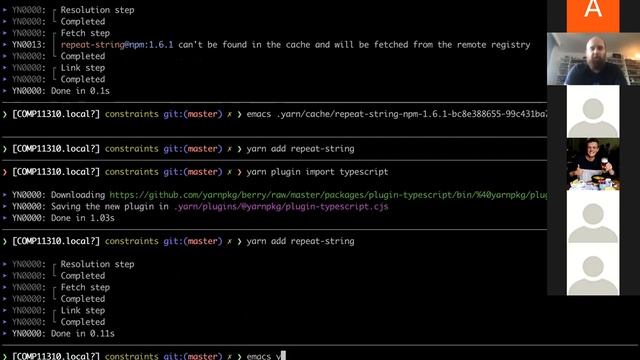640x360 pixels.
Task: Open the github.com yarnpkg berry download URL
Action: coord(328,195)
